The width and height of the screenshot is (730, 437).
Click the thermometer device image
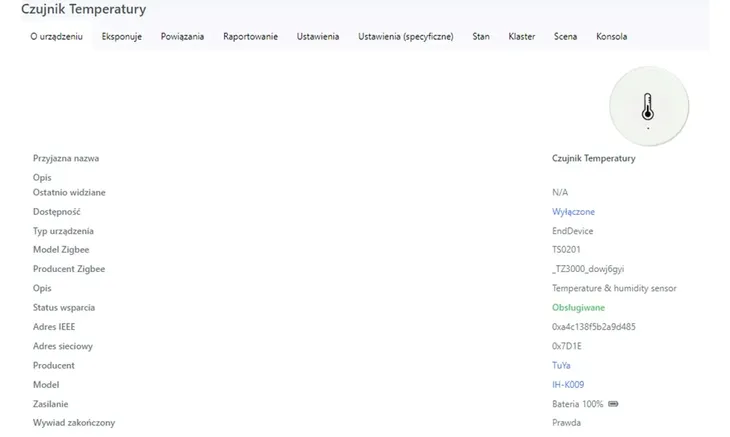[649, 107]
